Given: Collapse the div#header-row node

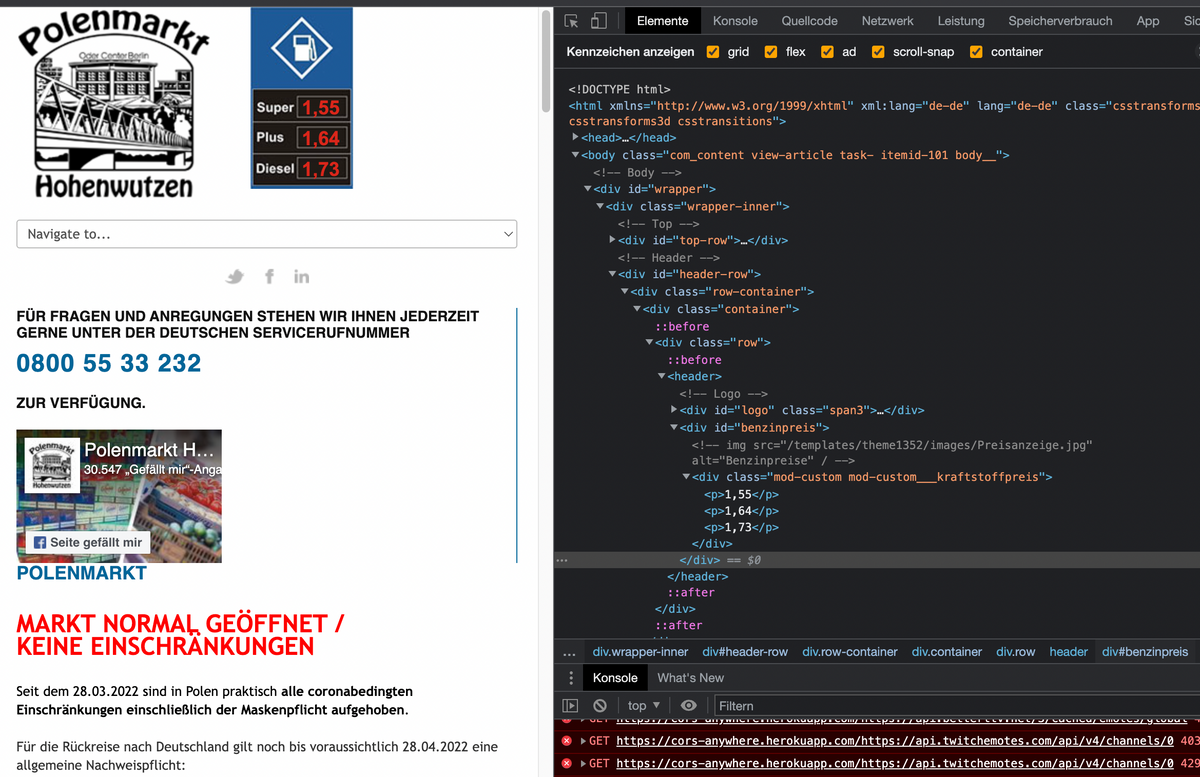Looking at the screenshot, I should click(x=612, y=274).
